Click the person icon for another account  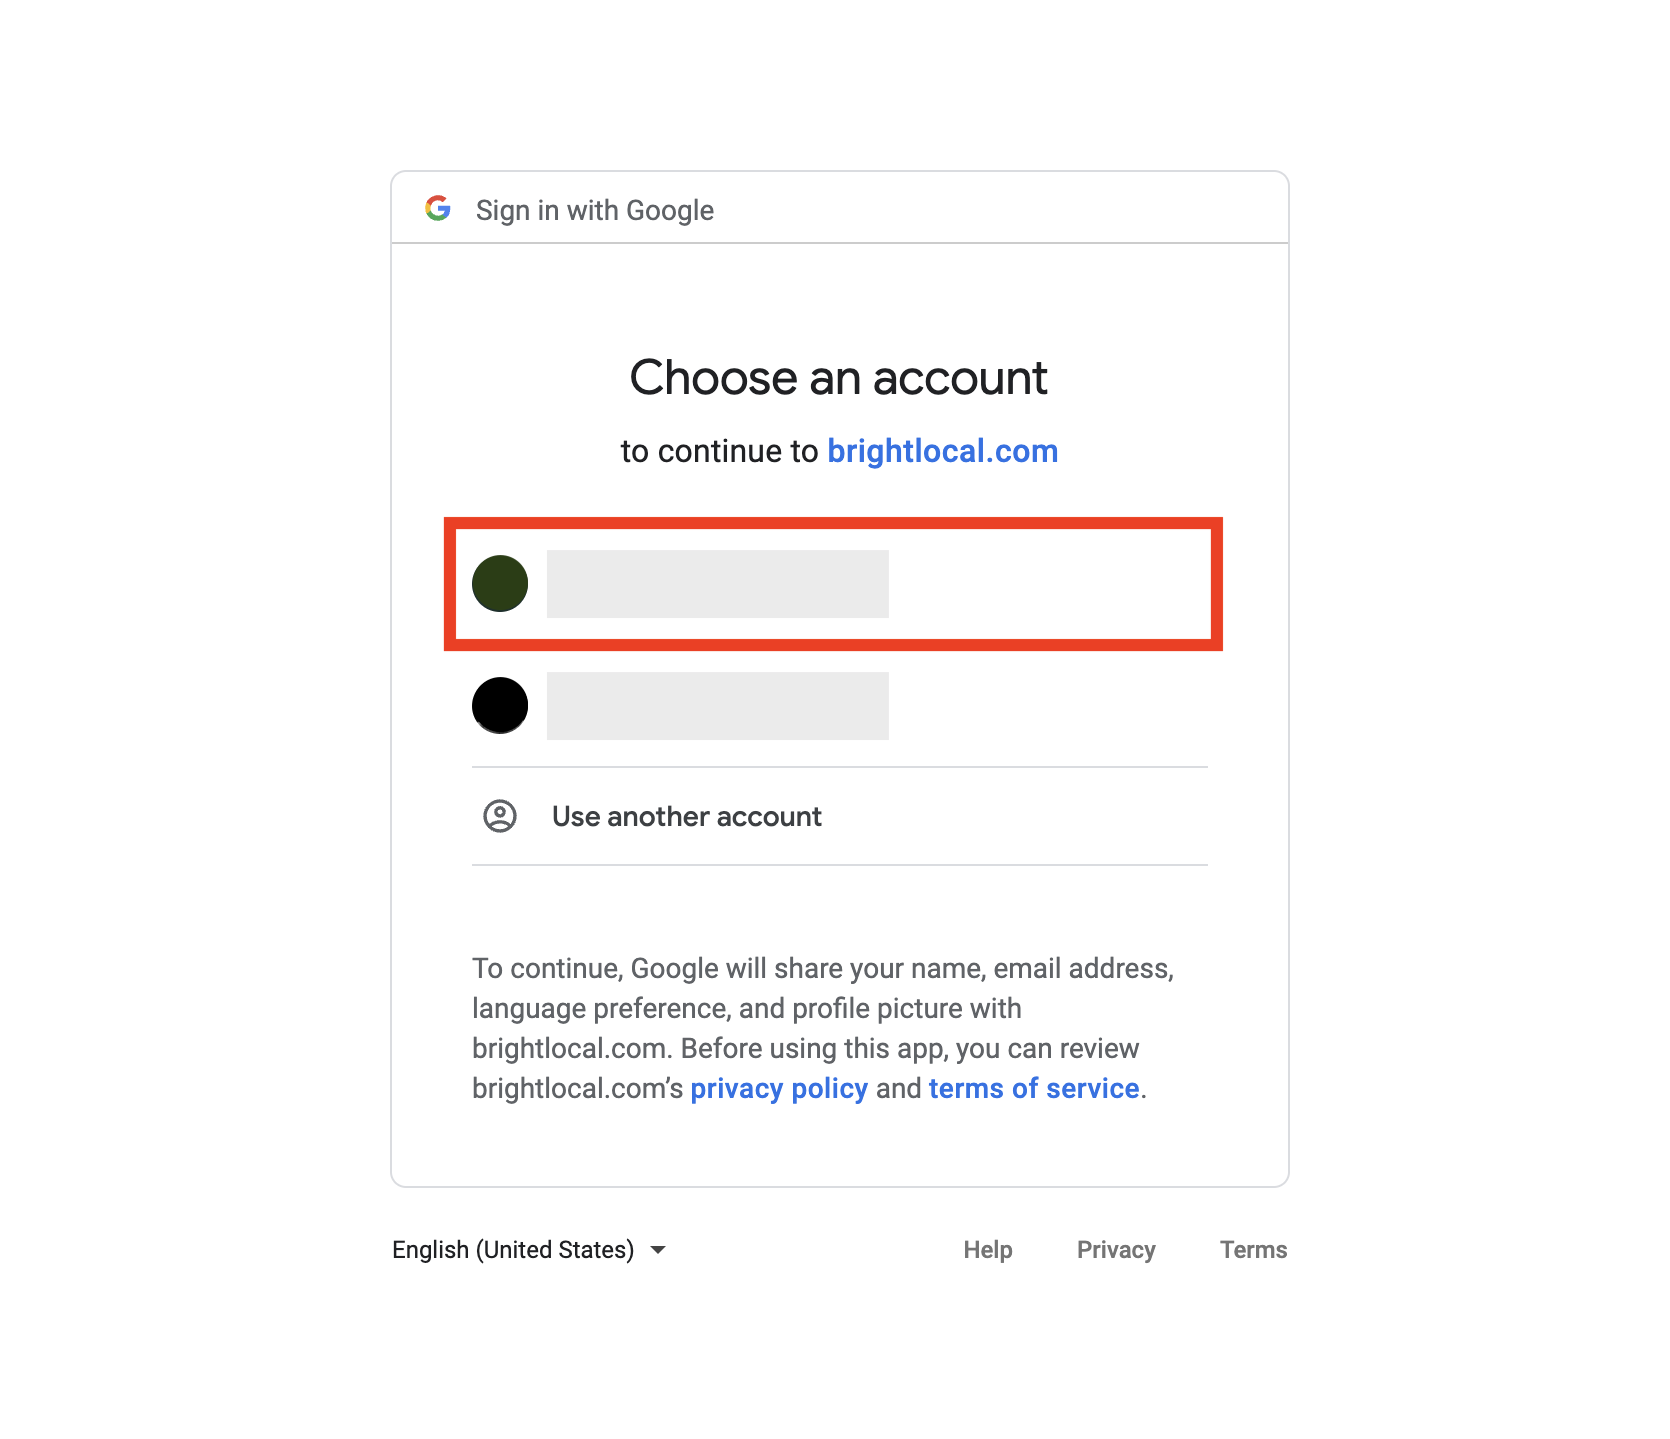click(x=500, y=816)
